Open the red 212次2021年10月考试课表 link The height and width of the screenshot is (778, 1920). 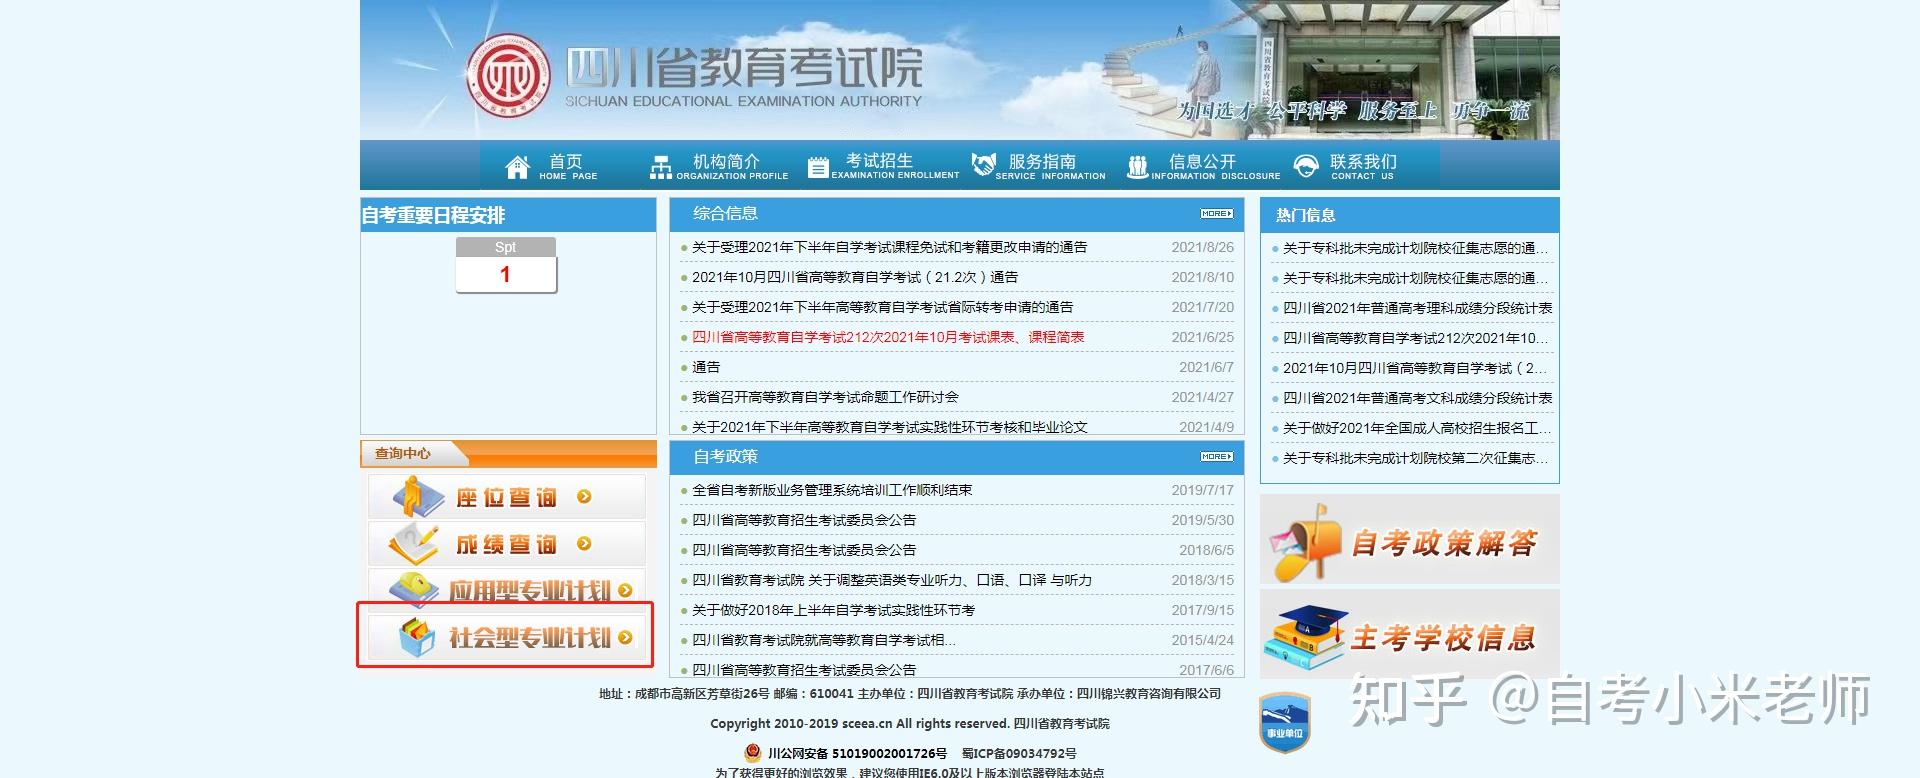pos(888,337)
